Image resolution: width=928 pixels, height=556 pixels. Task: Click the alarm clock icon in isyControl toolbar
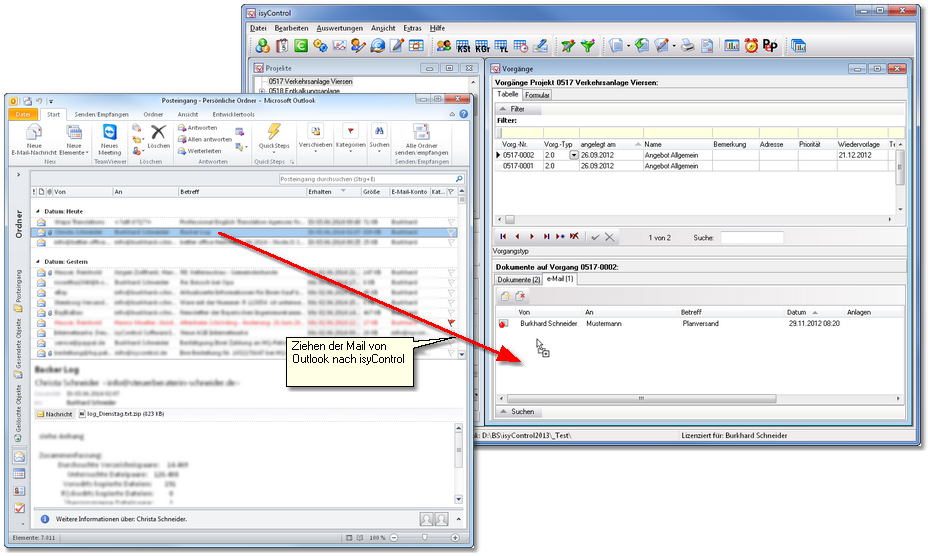751,46
